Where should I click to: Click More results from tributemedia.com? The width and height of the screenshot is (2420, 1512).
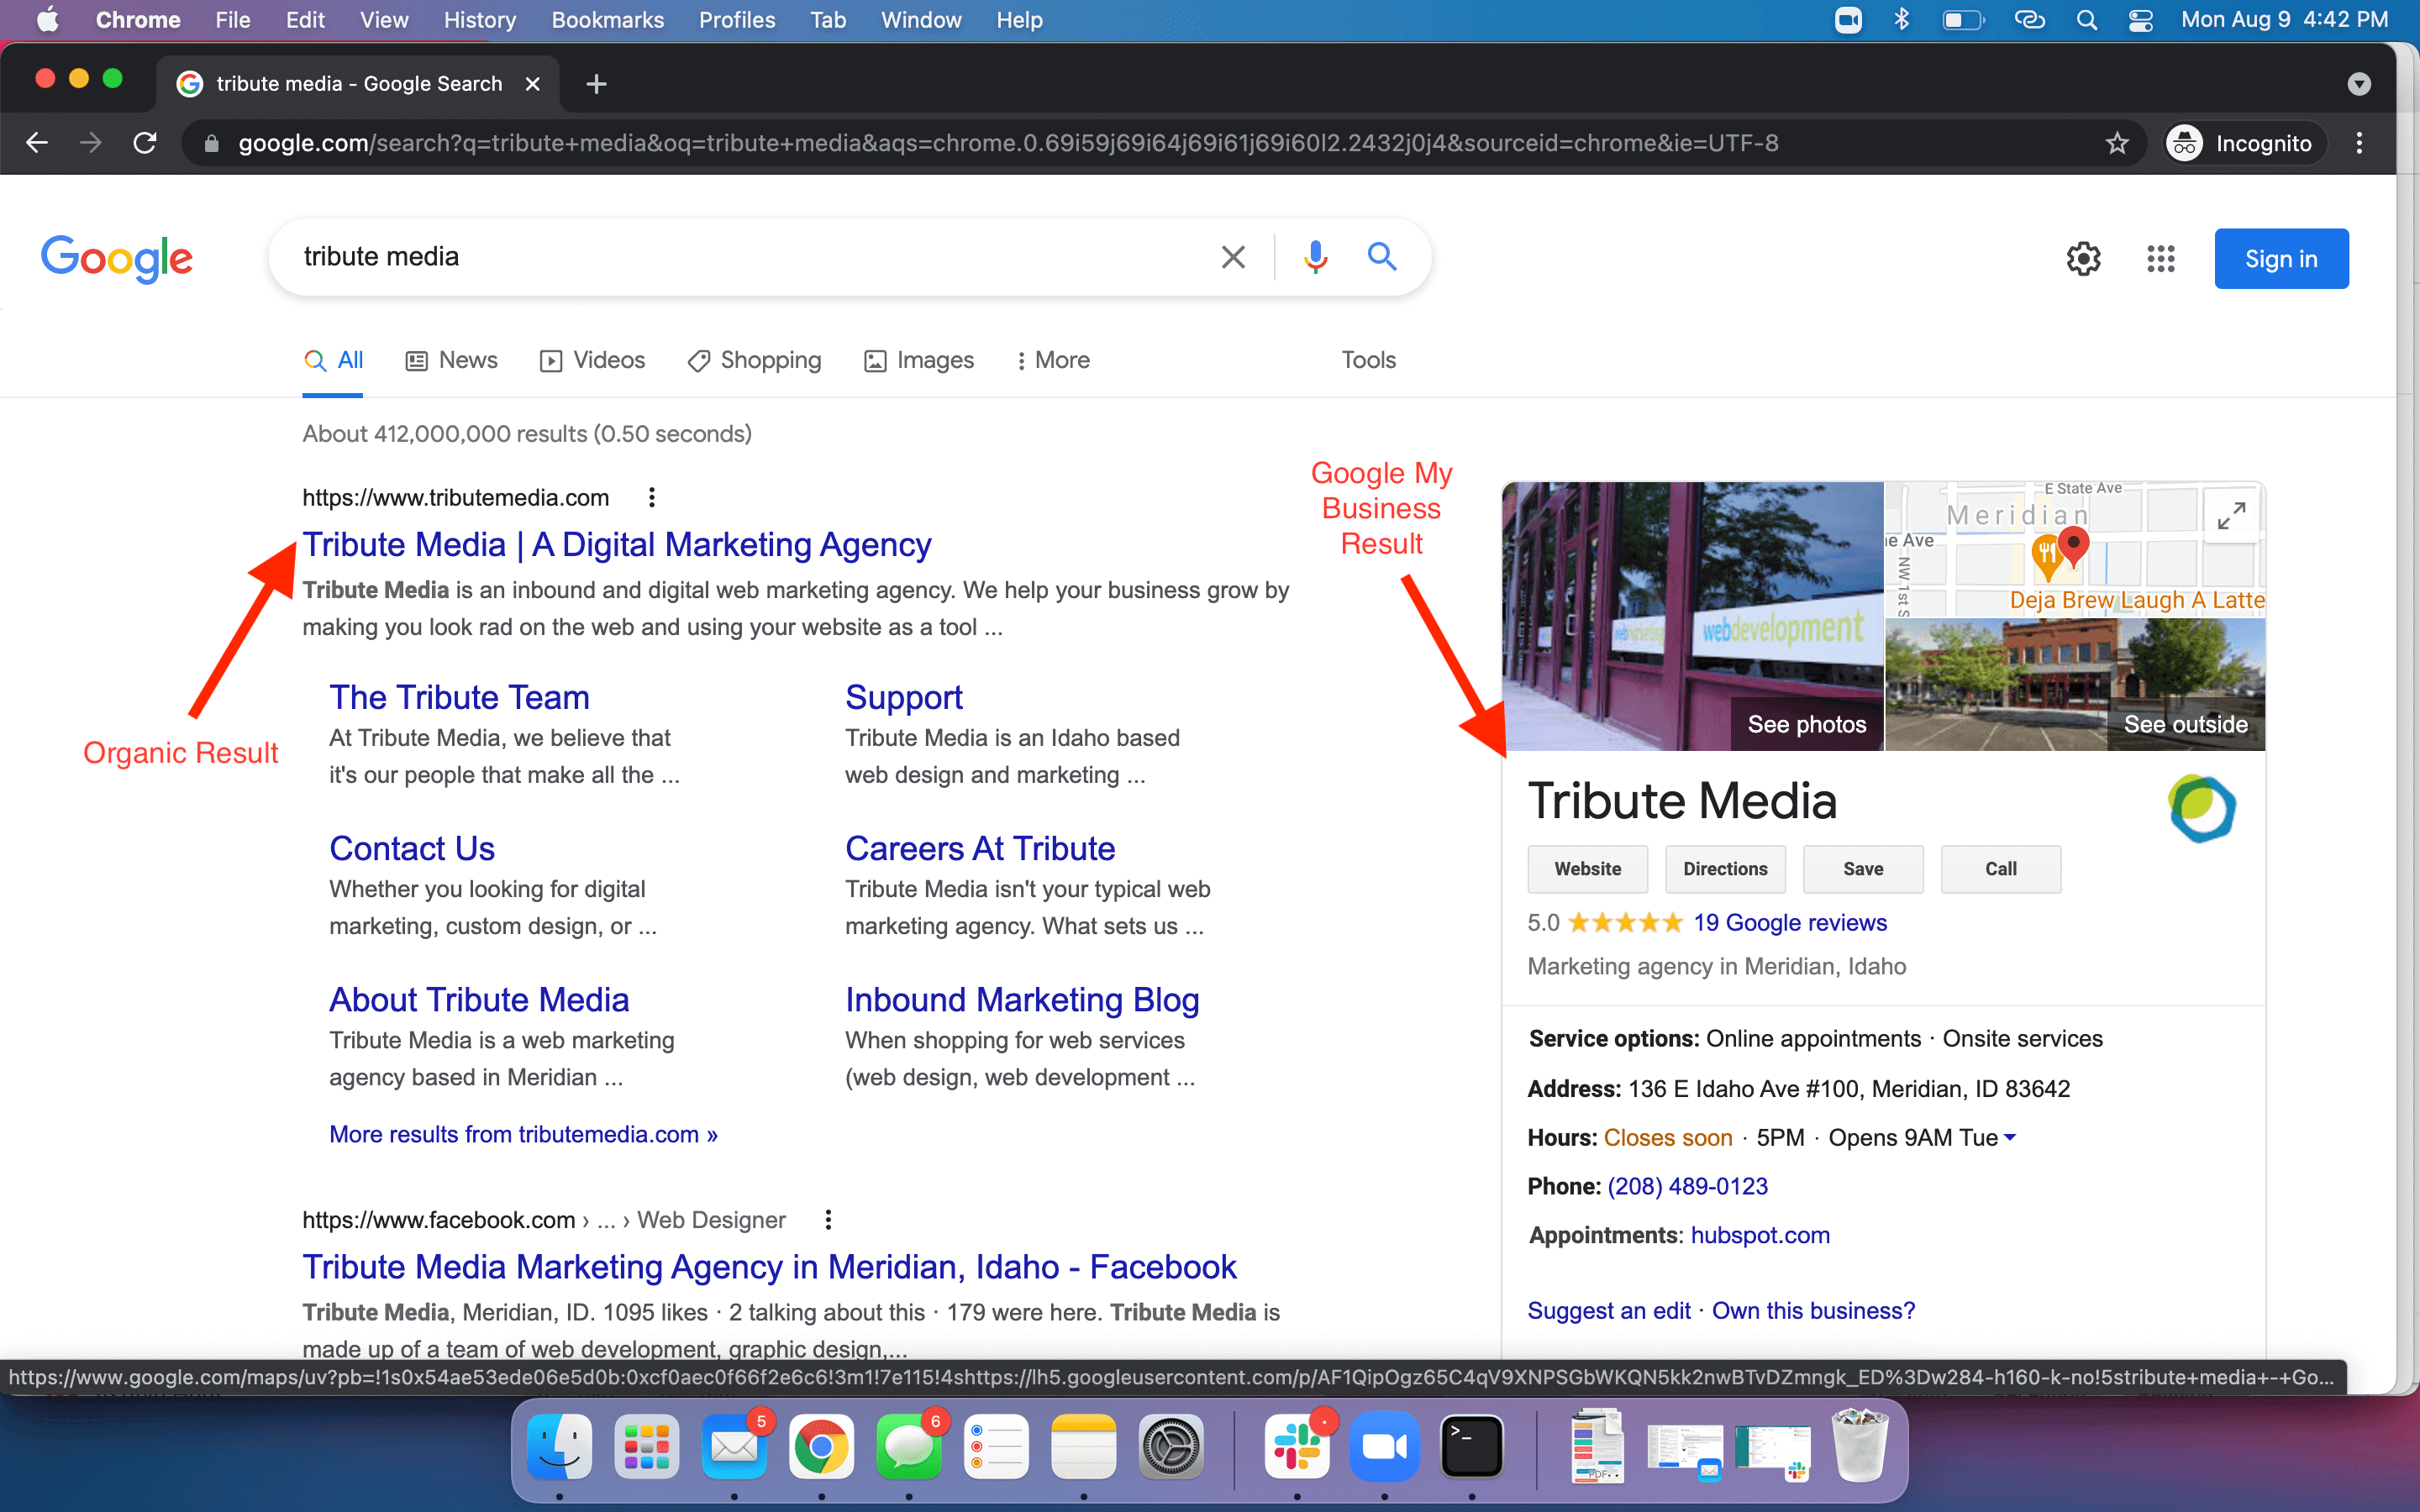(523, 1134)
